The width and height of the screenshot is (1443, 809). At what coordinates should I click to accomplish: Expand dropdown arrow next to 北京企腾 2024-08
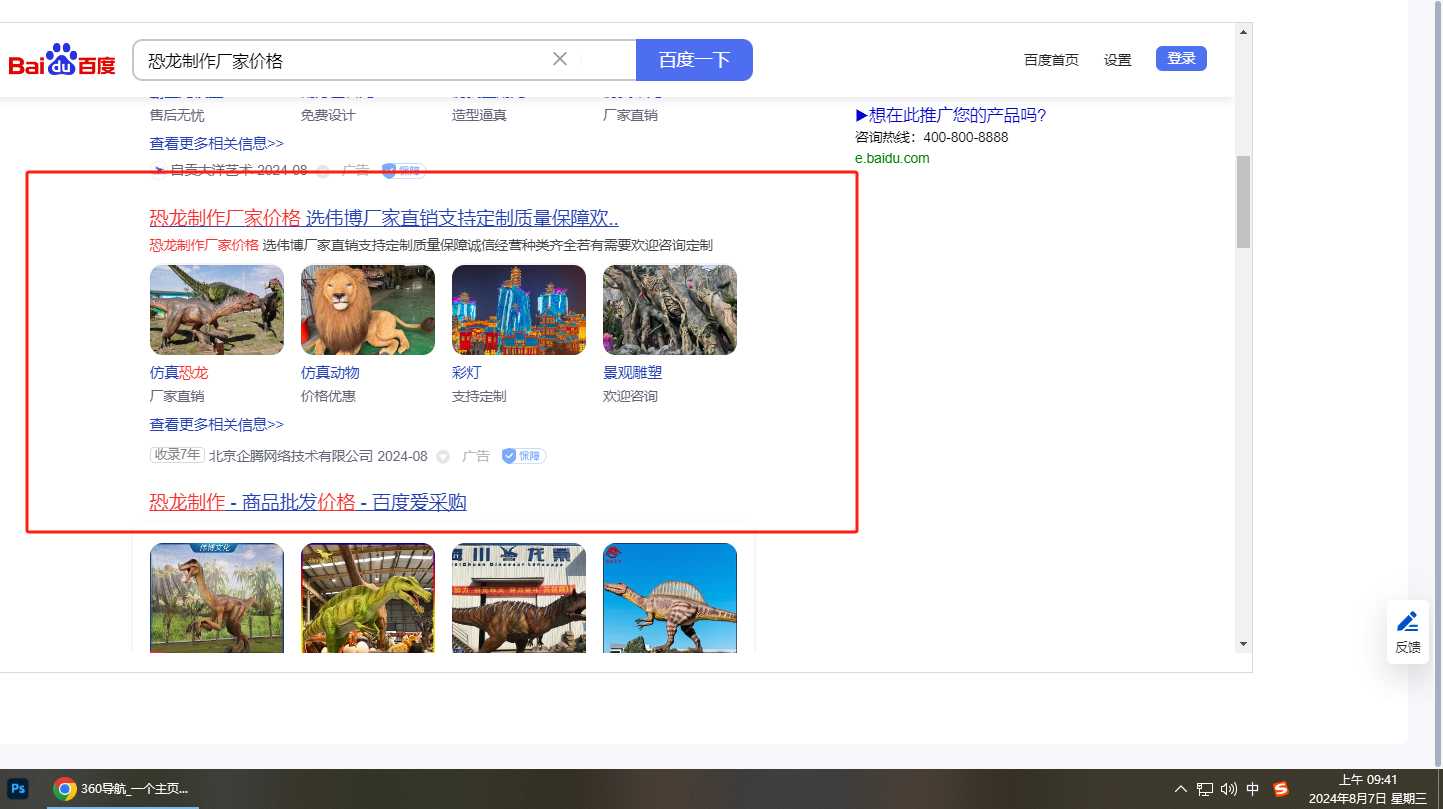coord(443,457)
